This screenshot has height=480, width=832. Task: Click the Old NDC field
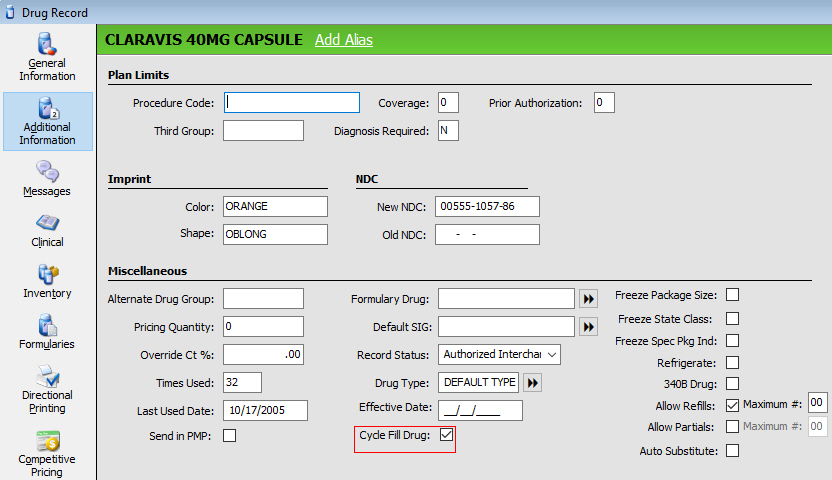coord(487,234)
